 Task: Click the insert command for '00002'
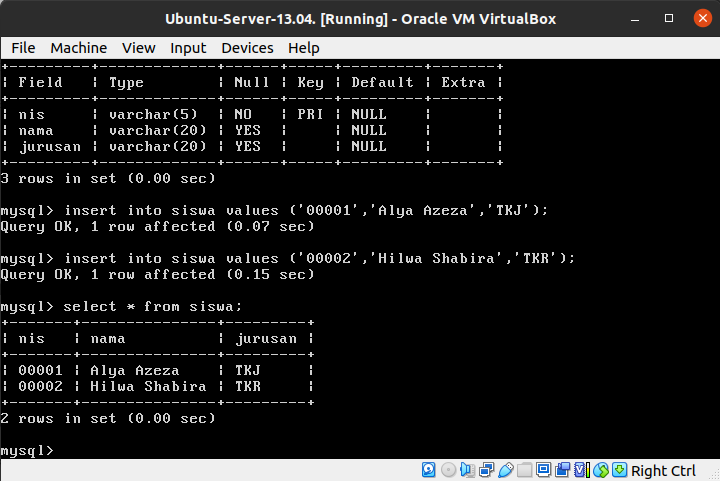319,259
